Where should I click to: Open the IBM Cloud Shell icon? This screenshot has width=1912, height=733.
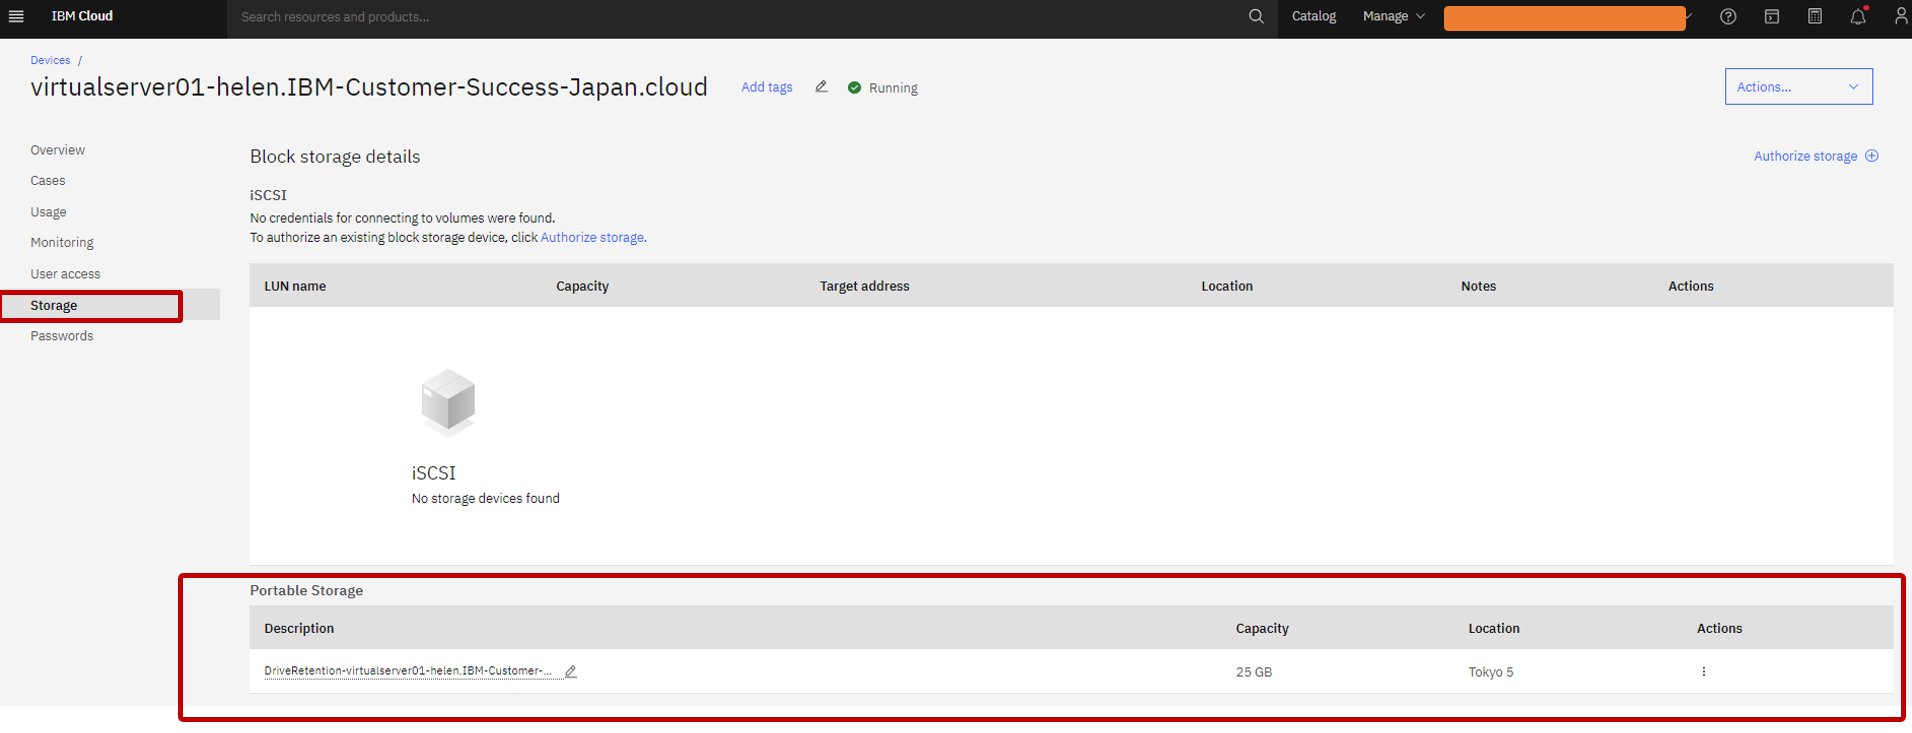pyautogui.click(x=1772, y=17)
